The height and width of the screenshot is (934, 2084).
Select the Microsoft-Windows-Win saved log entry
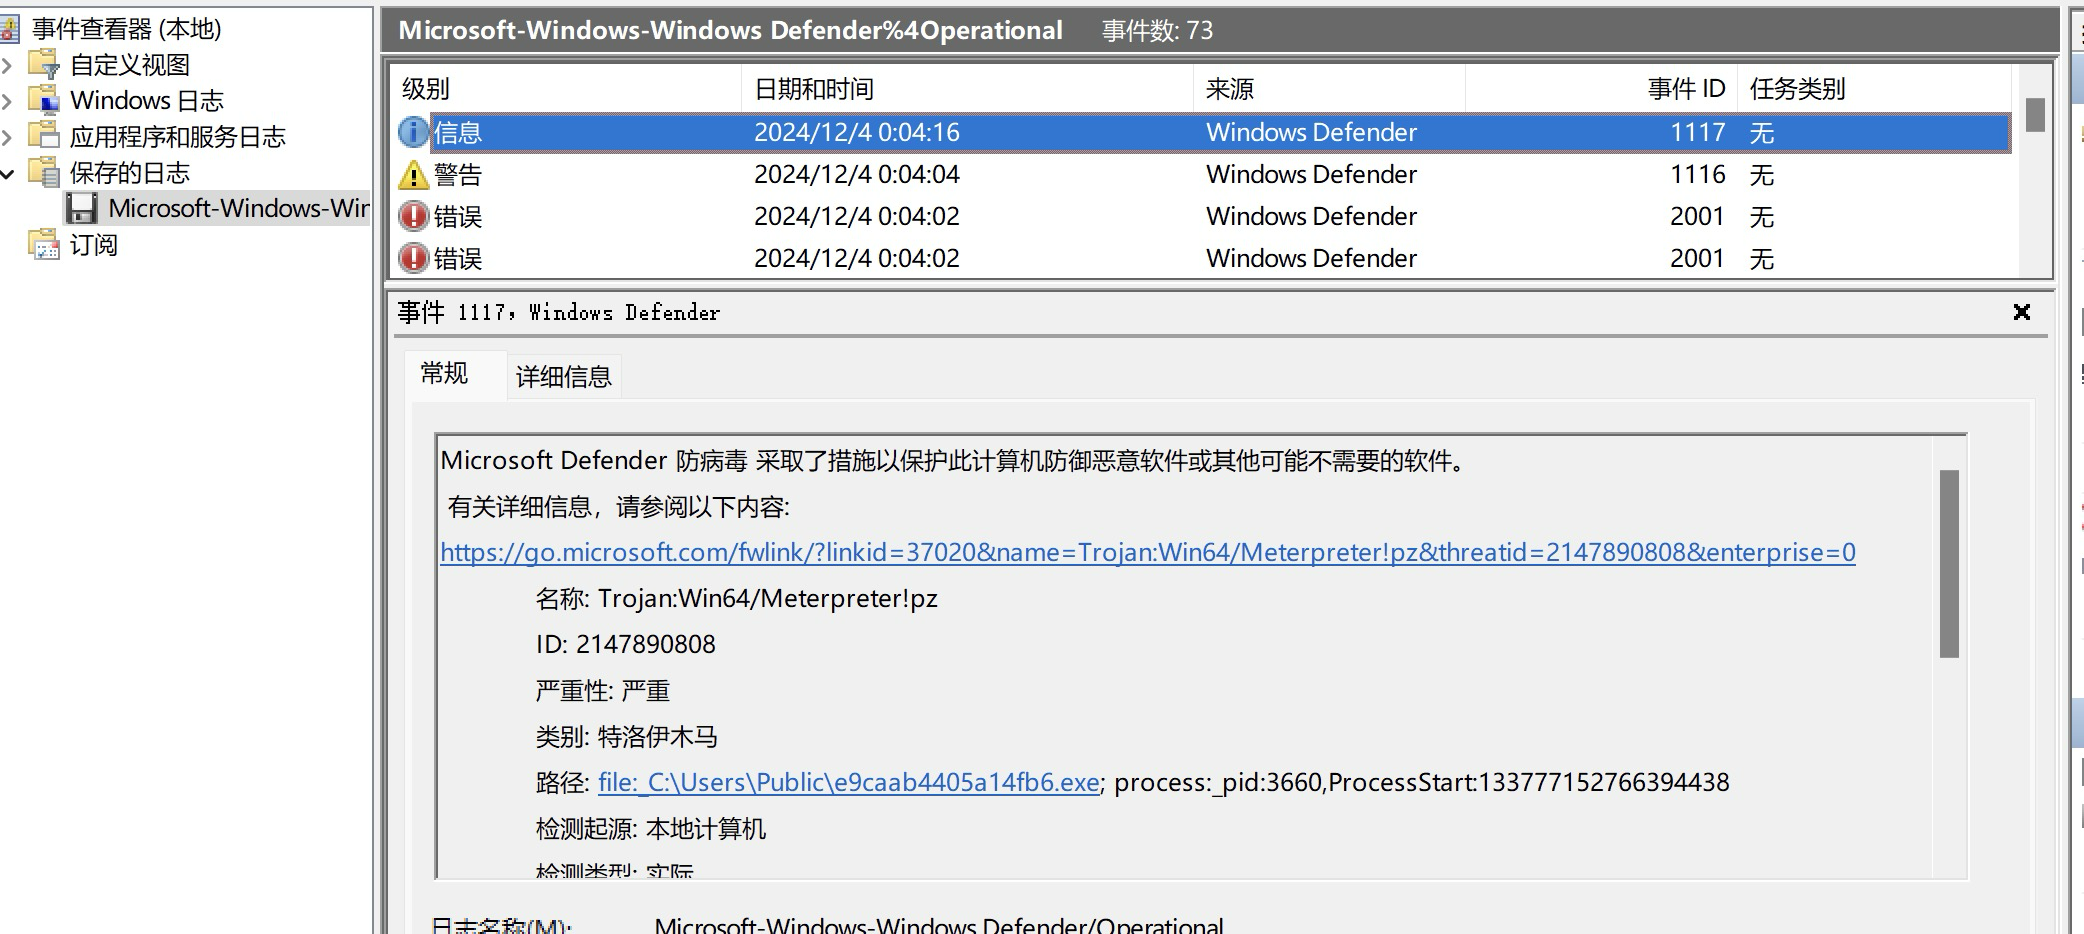click(239, 208)
